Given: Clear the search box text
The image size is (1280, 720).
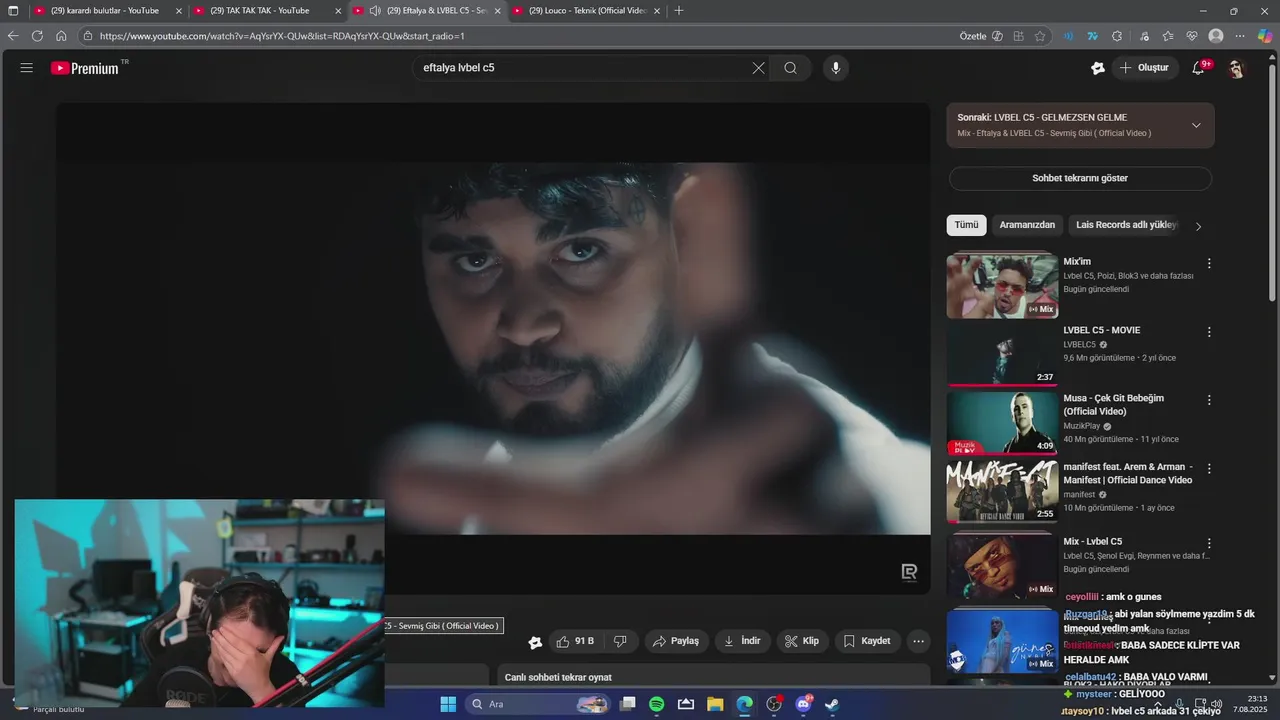Looking at the screenshot, I should tap(758, 68).
